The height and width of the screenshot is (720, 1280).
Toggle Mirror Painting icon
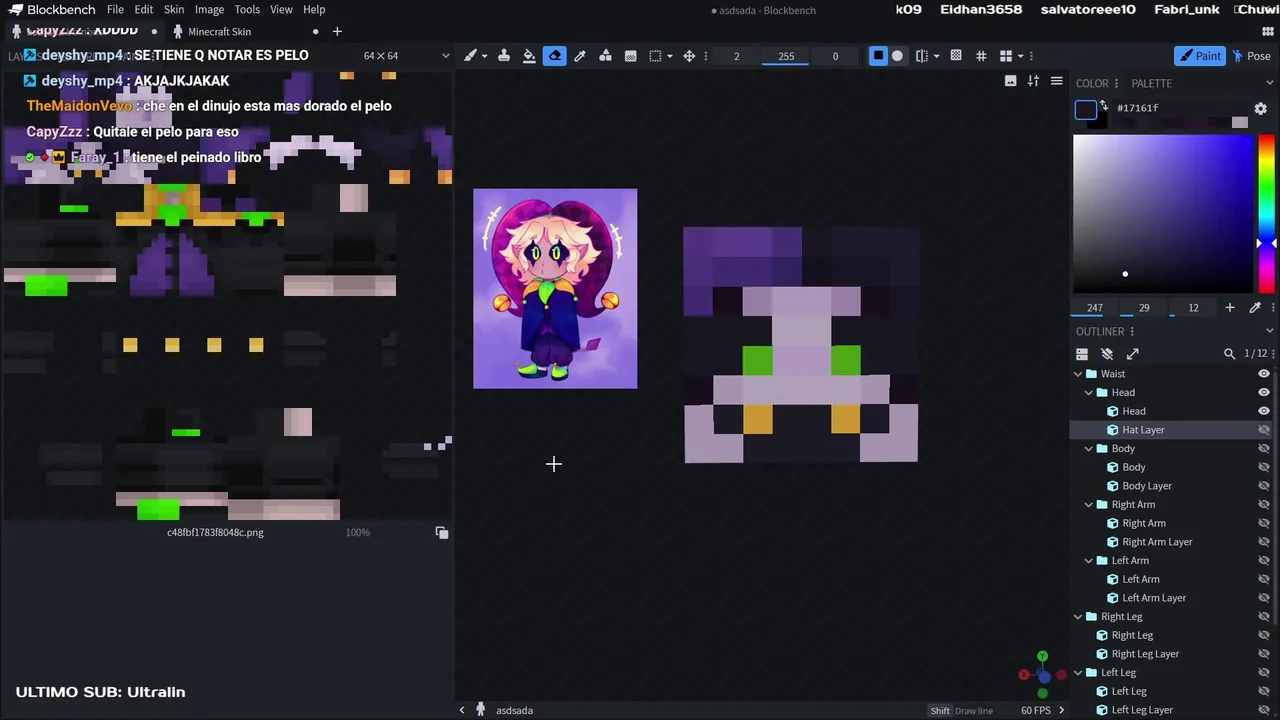[922, 56]
